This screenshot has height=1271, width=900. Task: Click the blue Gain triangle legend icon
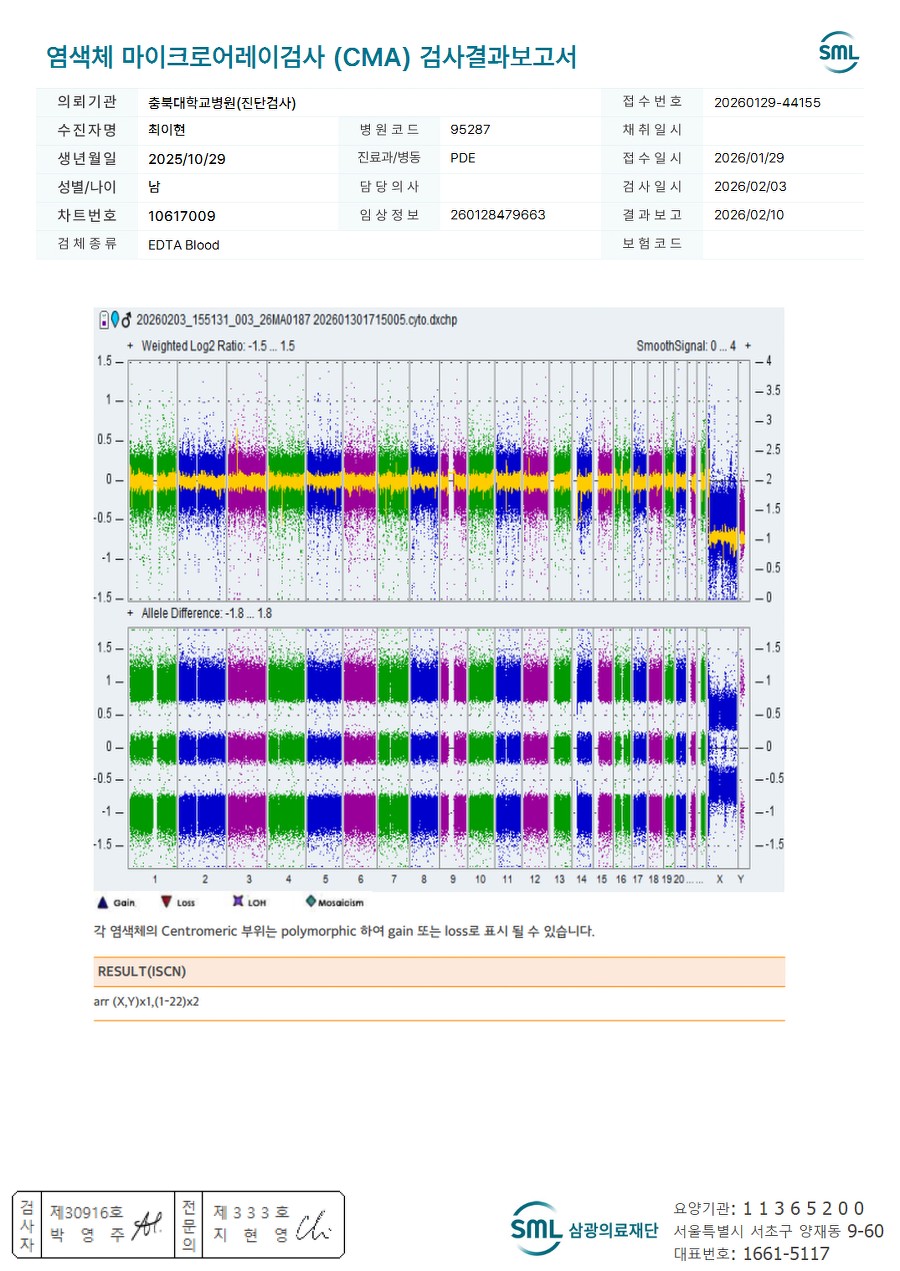point(102,902)
